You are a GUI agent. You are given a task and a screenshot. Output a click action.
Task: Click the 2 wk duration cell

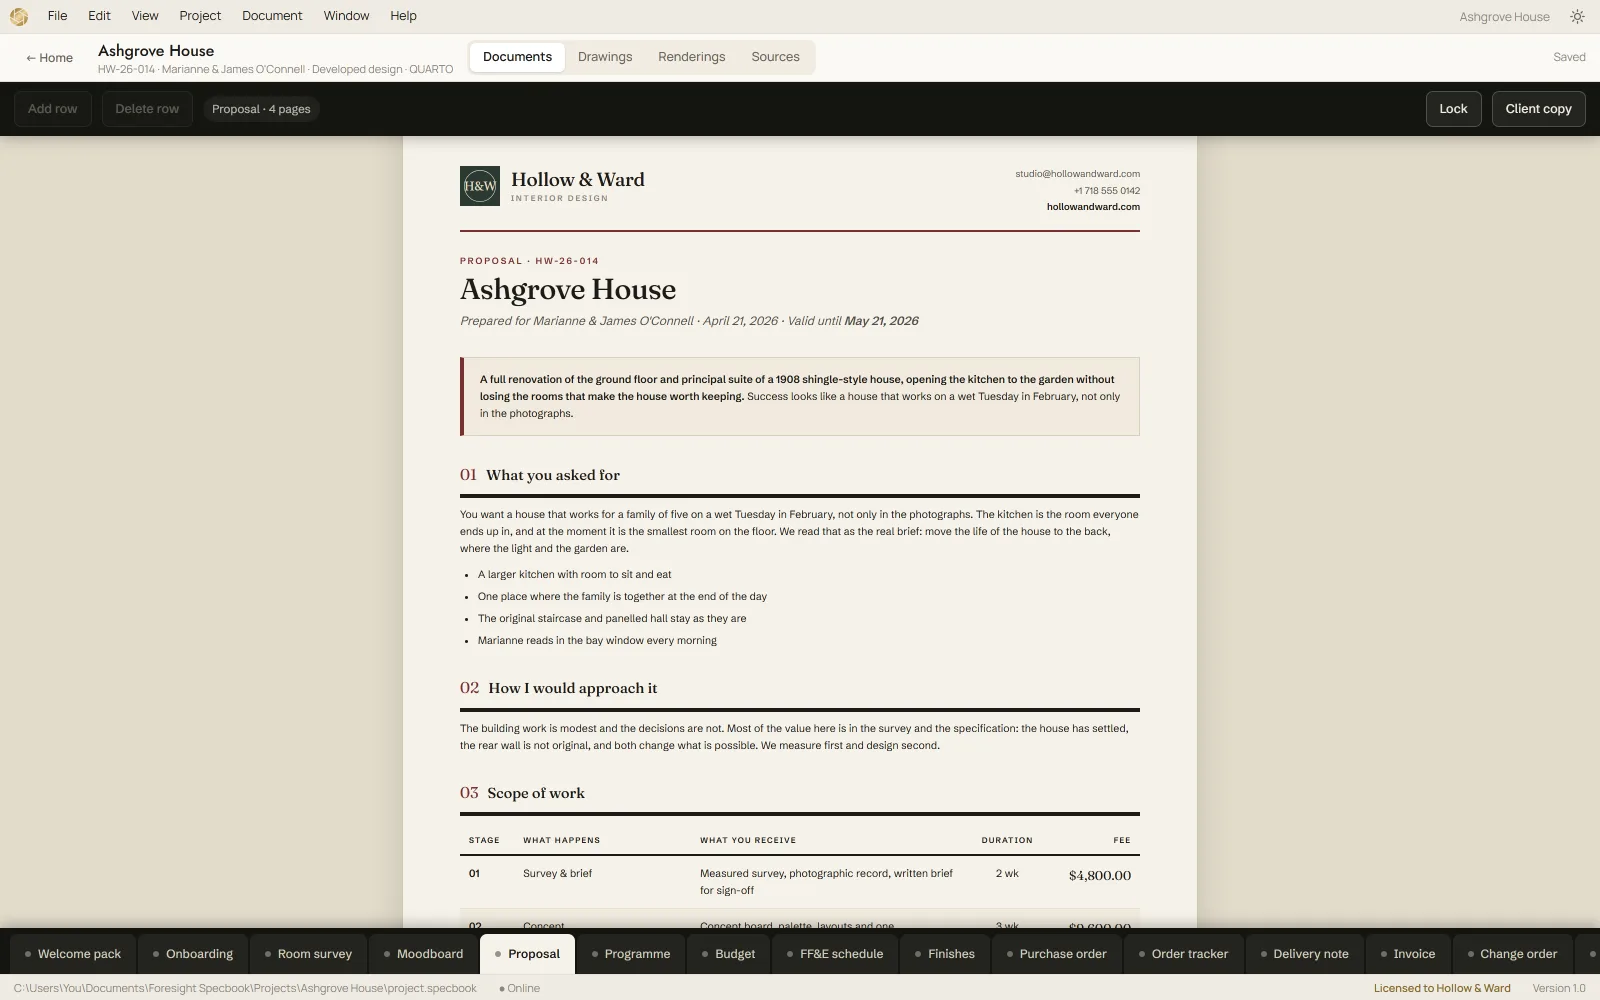click(1007, 874)
